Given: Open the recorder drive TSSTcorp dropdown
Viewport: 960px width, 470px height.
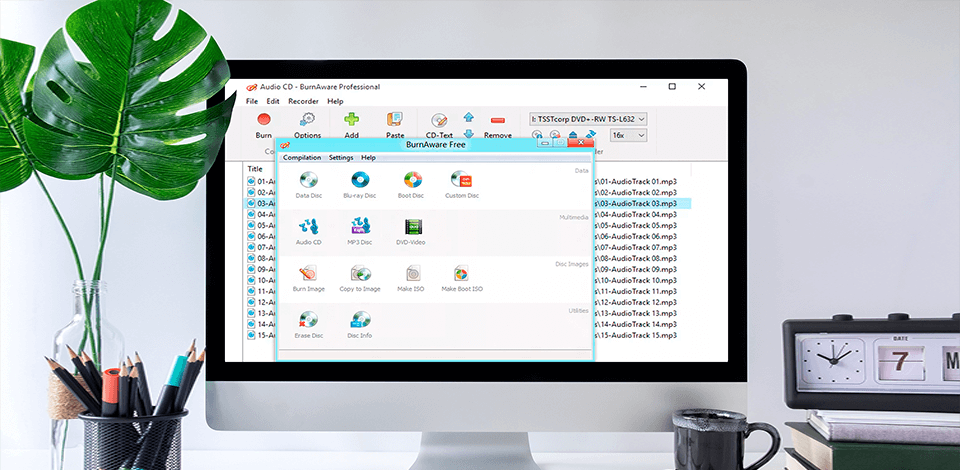Looking at the screenshot, I should pos(588,119).
